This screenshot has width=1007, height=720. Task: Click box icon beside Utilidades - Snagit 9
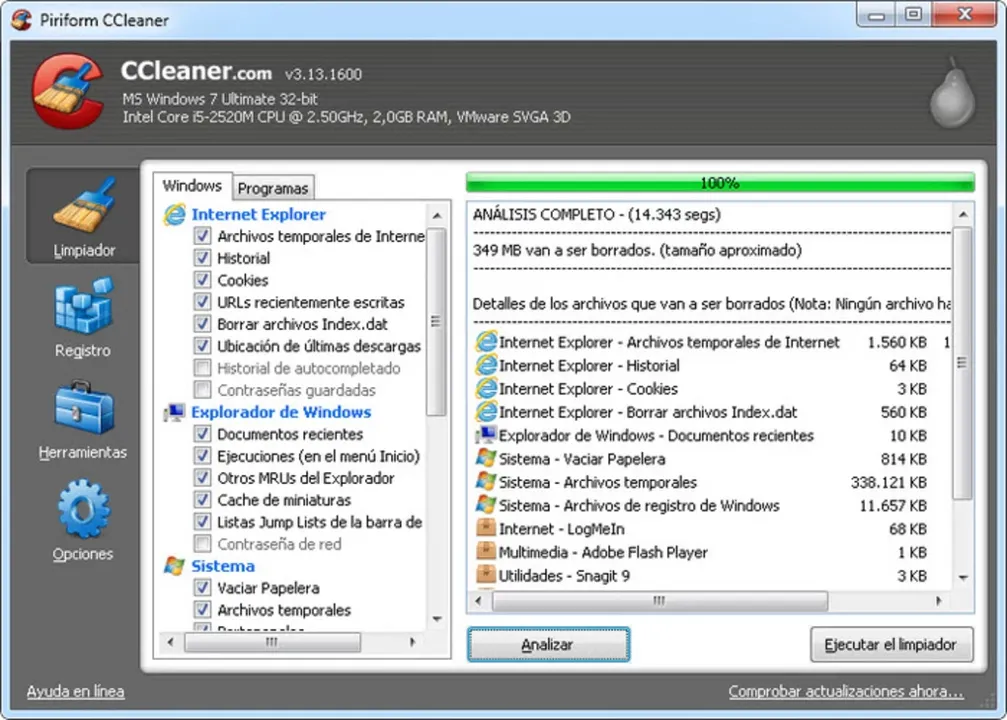pyautogui.click(x=486, y=575)
